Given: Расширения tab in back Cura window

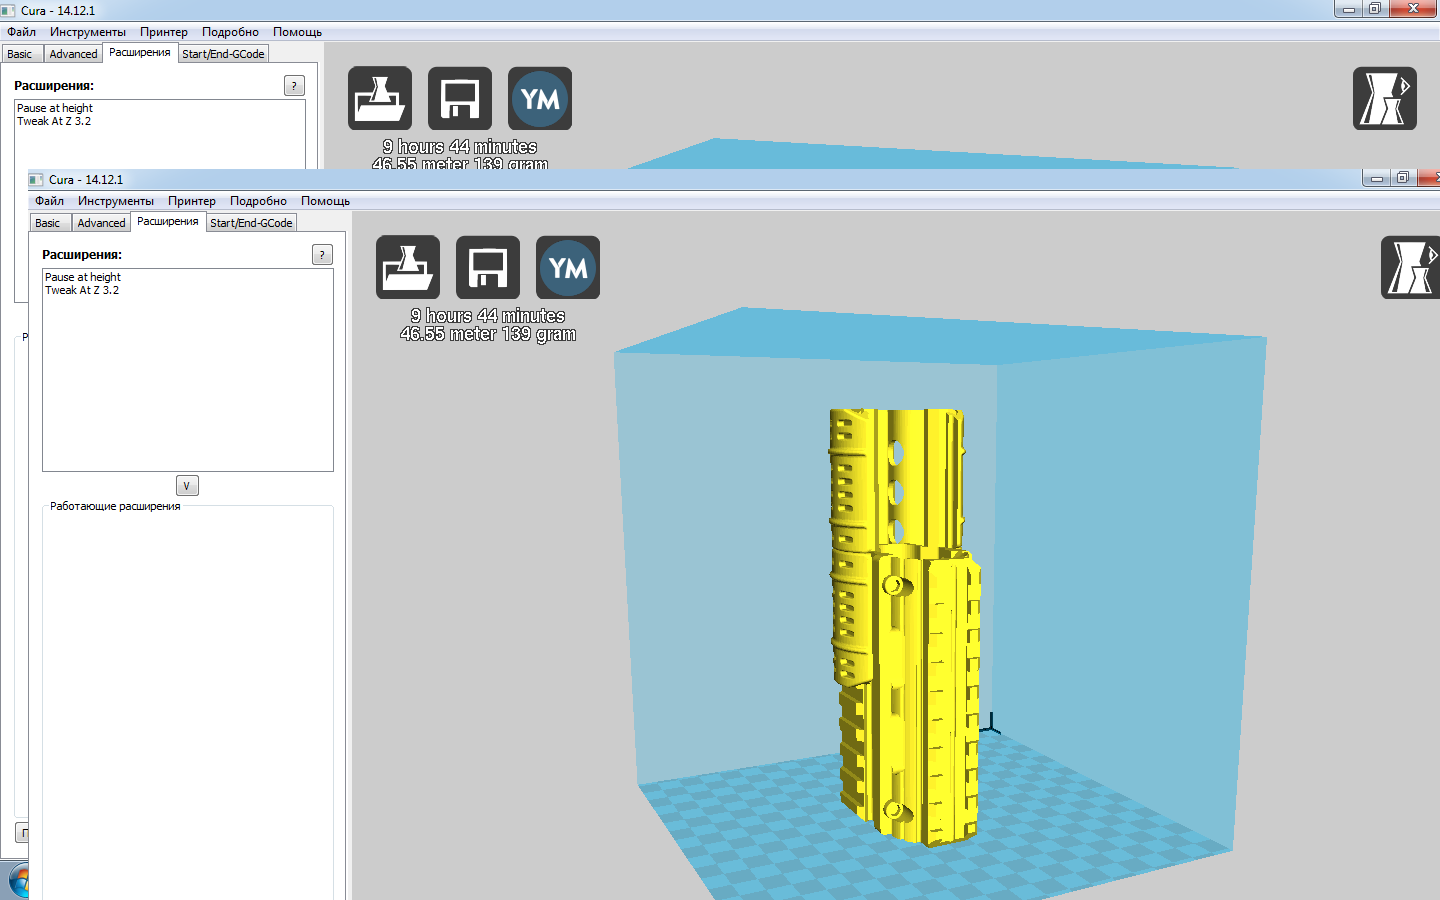Looking at the screenshot, I should [140, 53].
